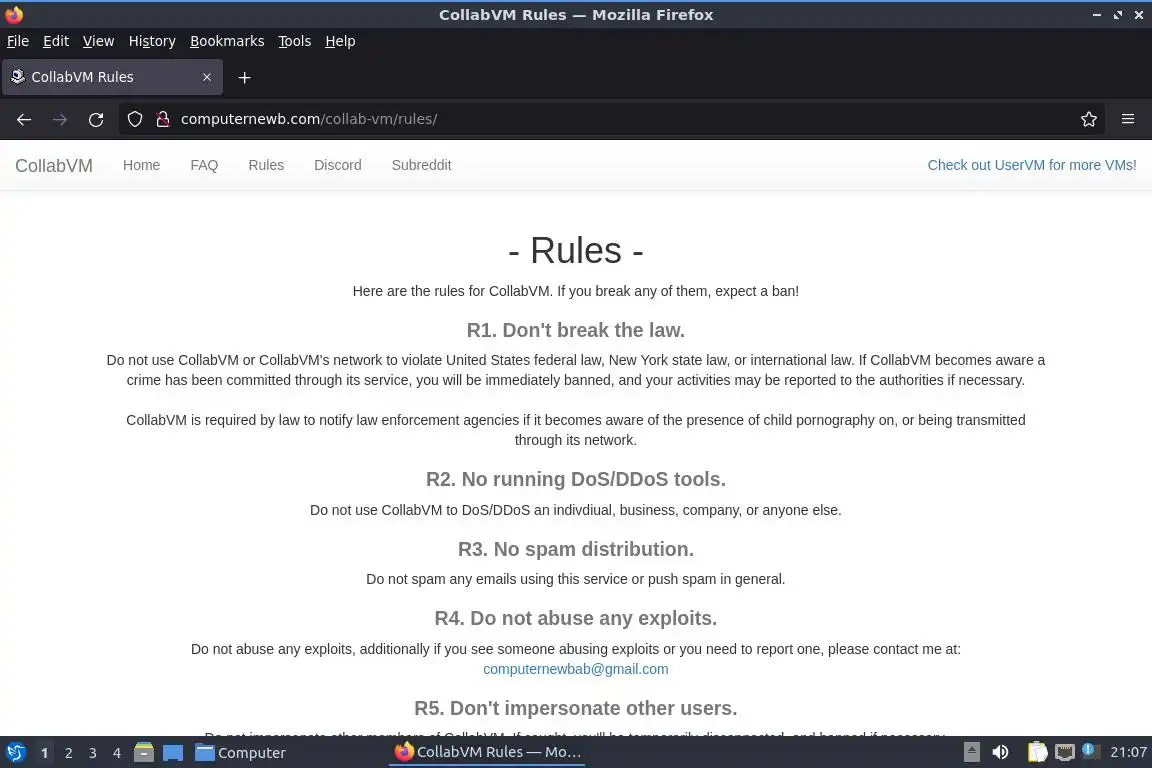
Task: Go to the Home nav link
Action: pyautogui.click(x=141, y=165)
